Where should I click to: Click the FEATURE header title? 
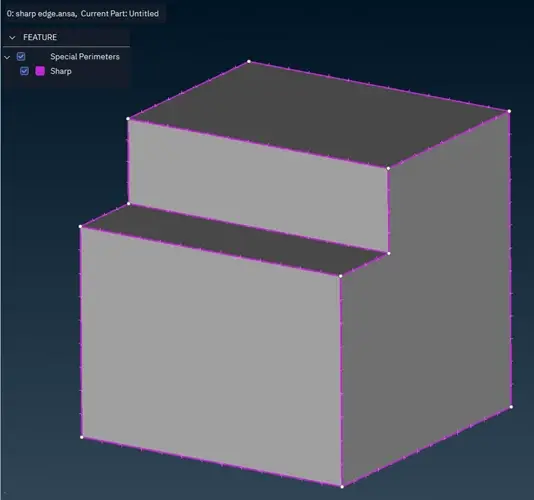(40, 37)
